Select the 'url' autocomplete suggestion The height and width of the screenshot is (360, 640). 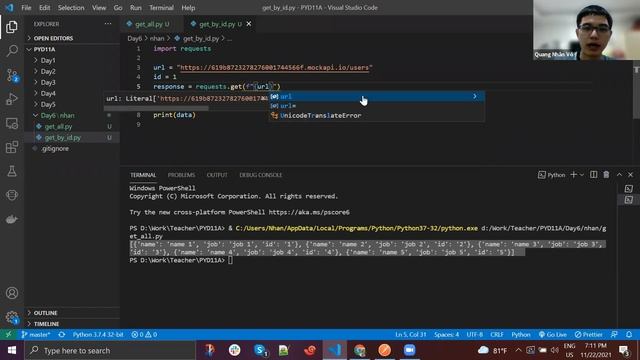pos(376,96)
